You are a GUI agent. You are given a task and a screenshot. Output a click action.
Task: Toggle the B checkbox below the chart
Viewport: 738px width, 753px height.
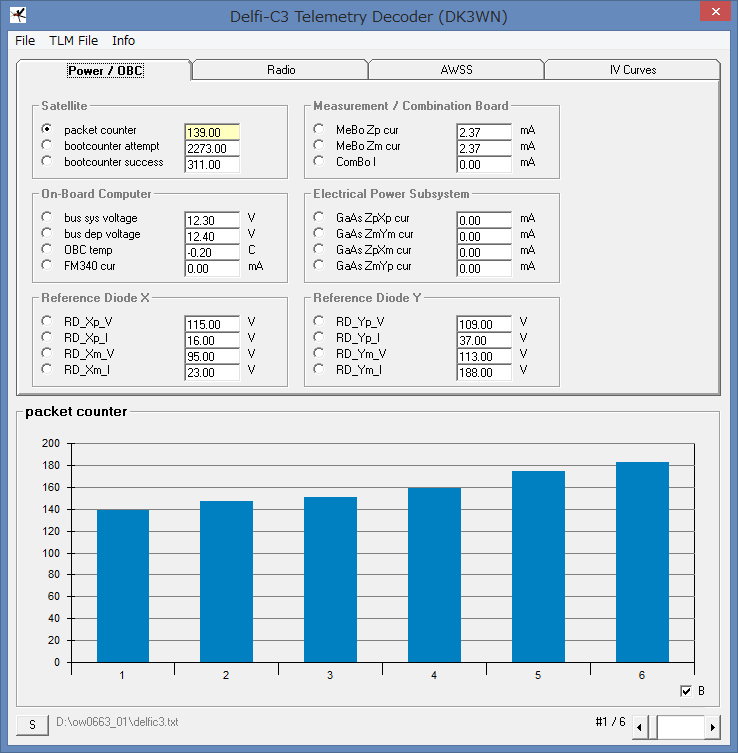point(686,691)
